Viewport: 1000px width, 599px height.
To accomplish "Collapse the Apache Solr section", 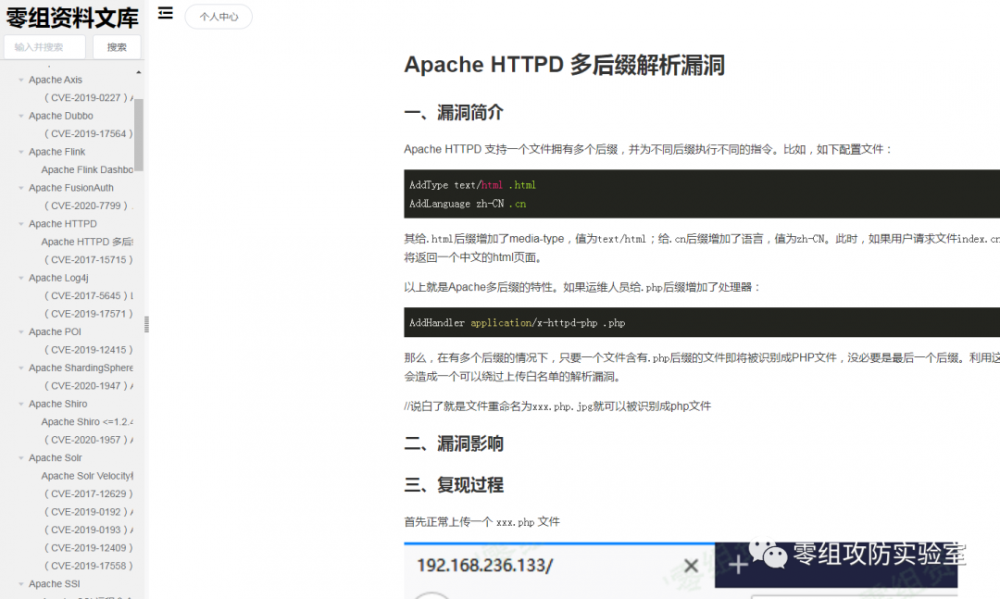I will pyautogui.click(x=21, y=457).
